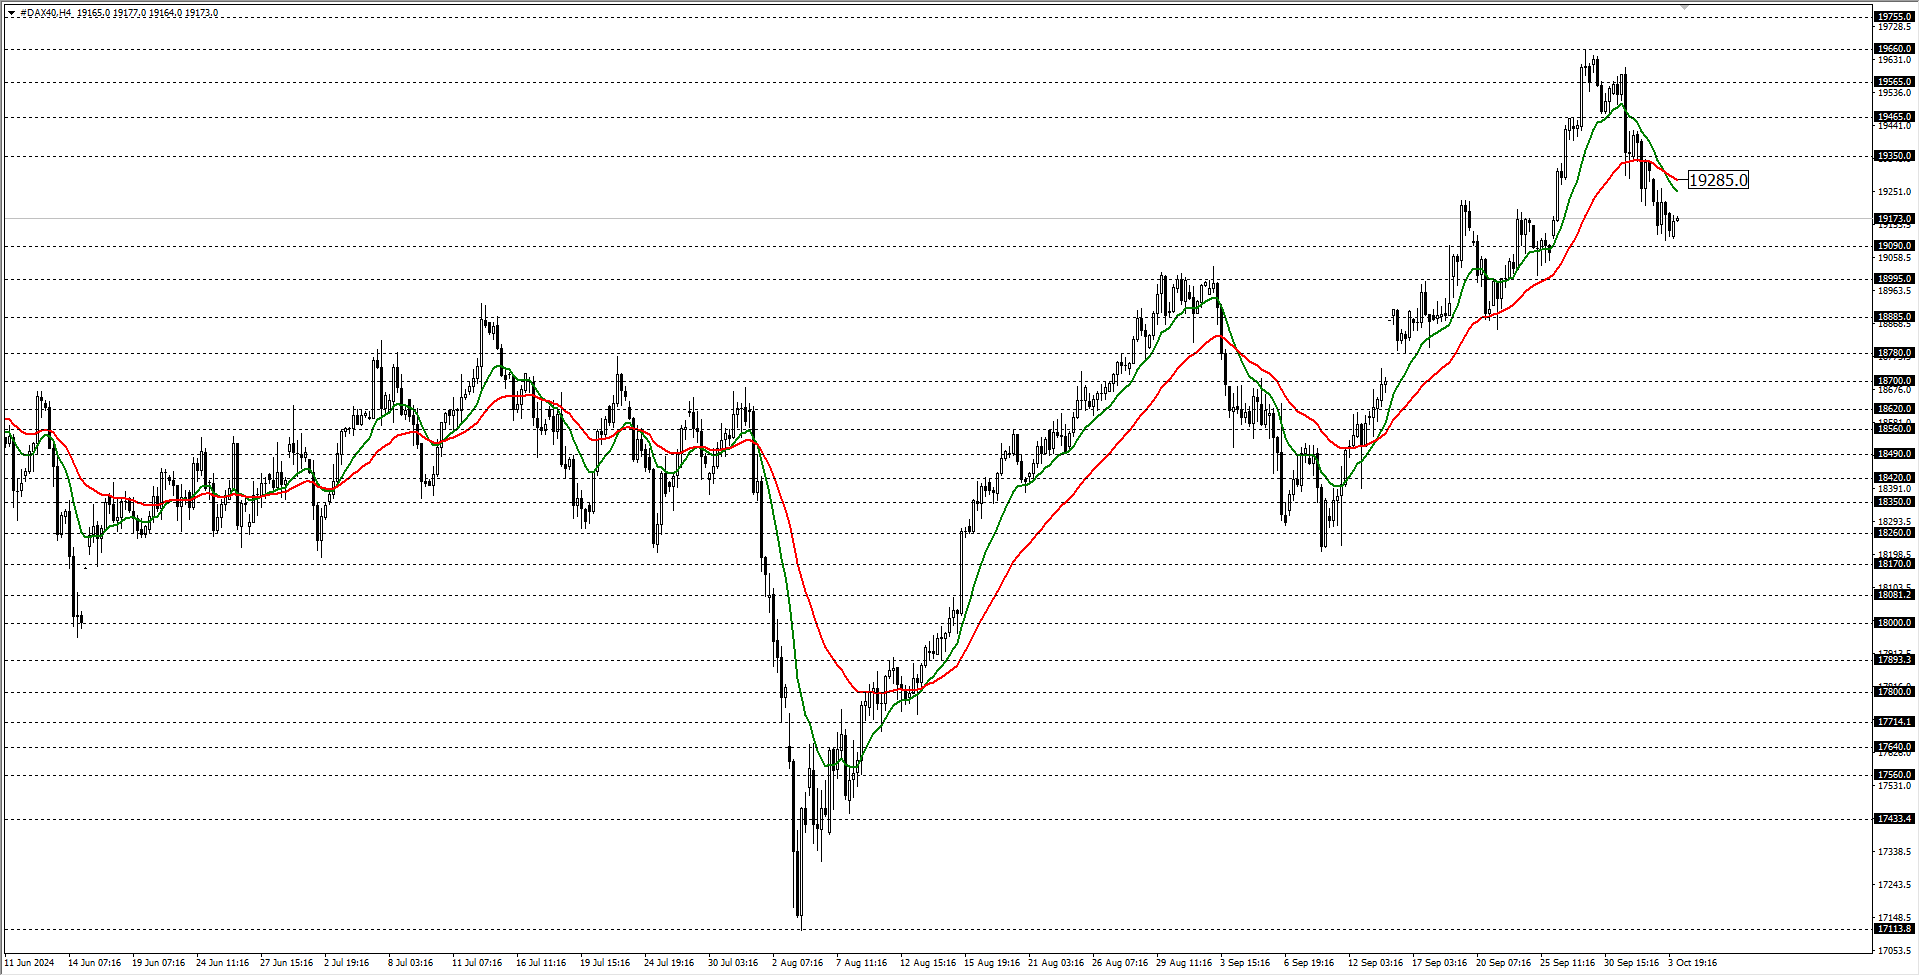
Task: Click the 18420.0 level label
Action: tap(1894, 478)
